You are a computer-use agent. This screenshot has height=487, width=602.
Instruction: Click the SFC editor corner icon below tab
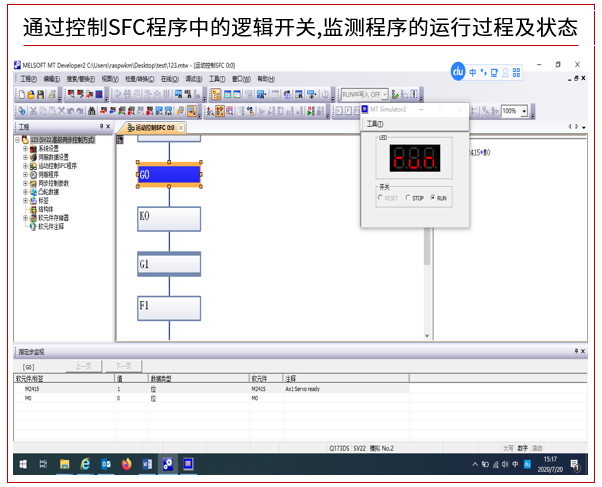click(x=120, y=140)
